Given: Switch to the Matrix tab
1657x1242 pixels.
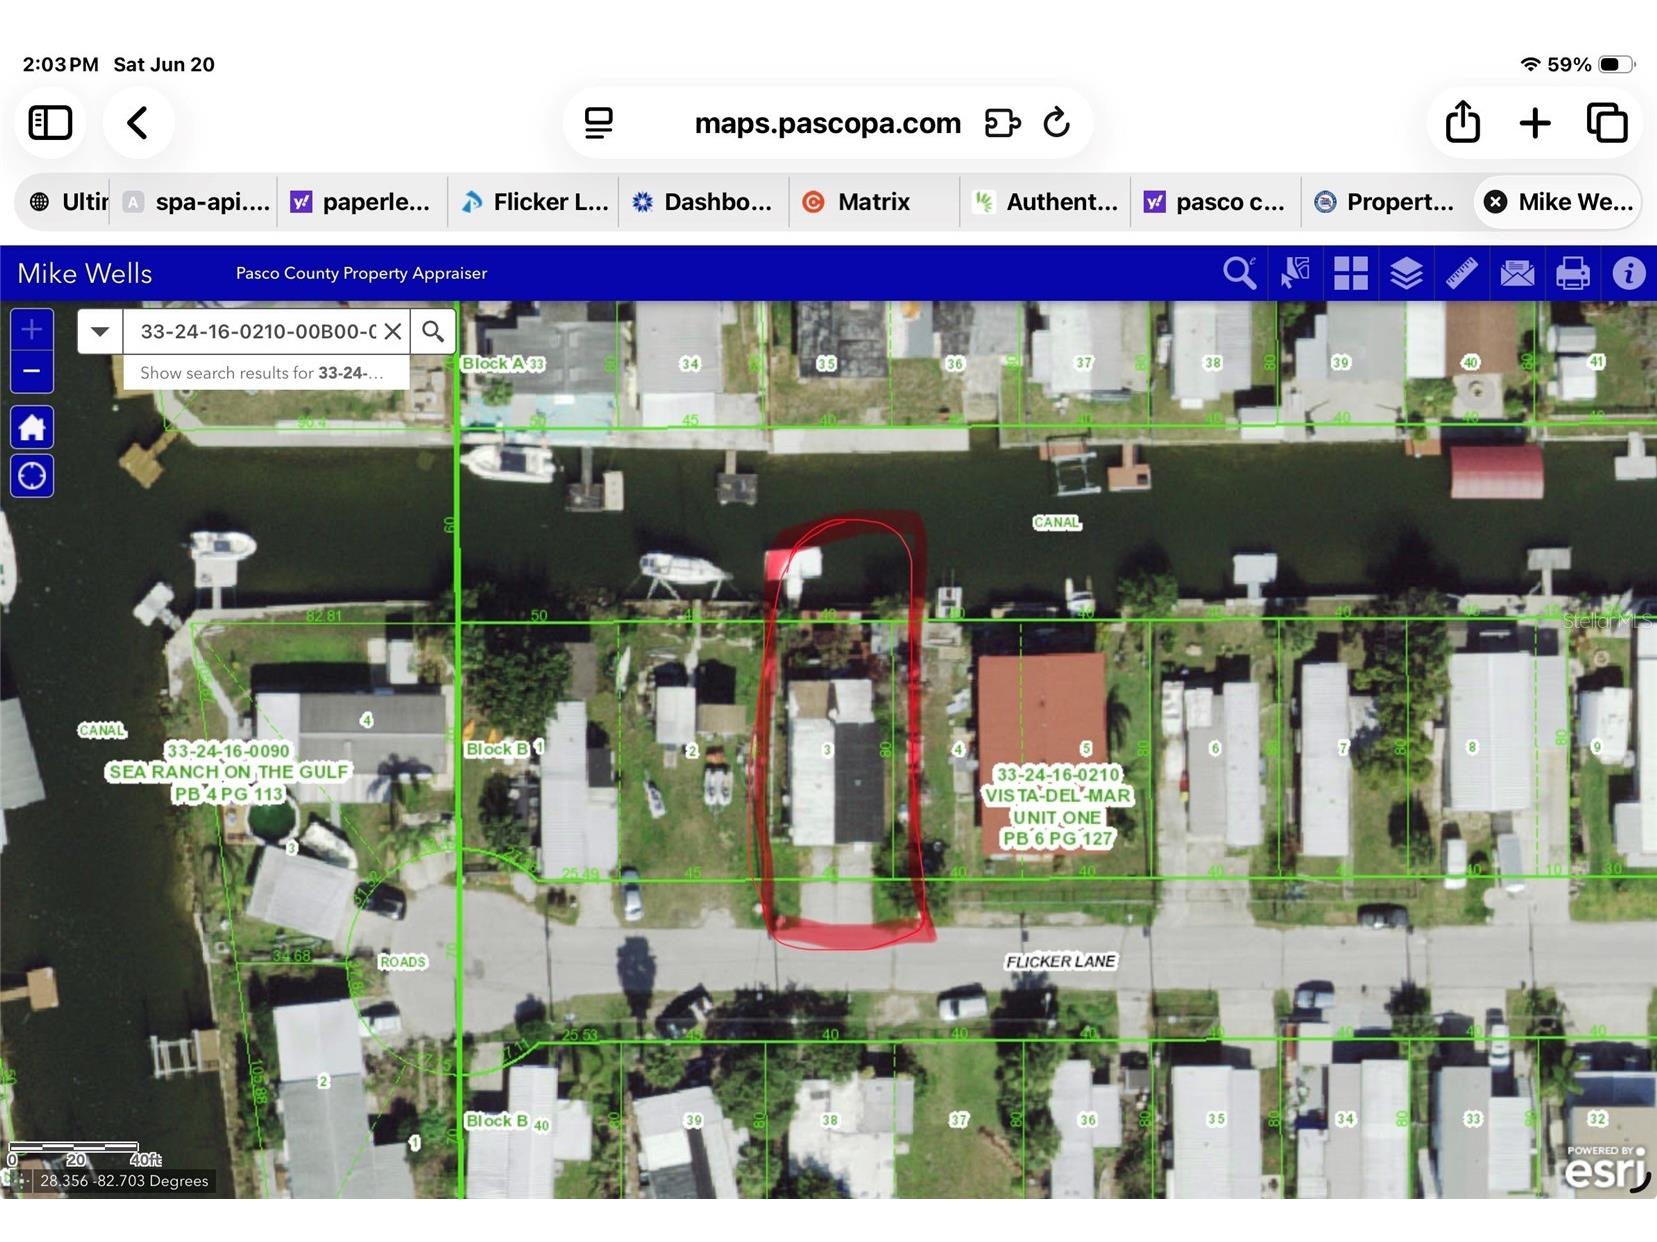Looking at the screenshot, I should click(x=874, y=202).
